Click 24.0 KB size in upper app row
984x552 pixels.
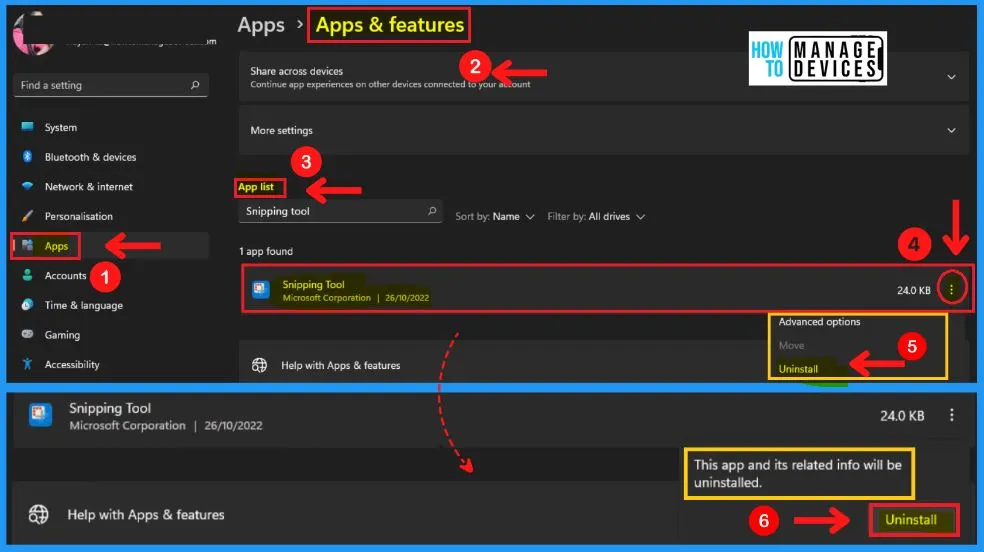point(914,290)
